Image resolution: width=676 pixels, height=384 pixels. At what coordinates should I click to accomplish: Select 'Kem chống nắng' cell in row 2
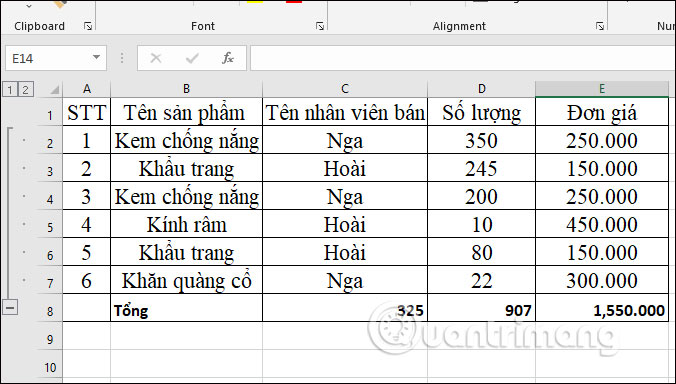(186, 140)
